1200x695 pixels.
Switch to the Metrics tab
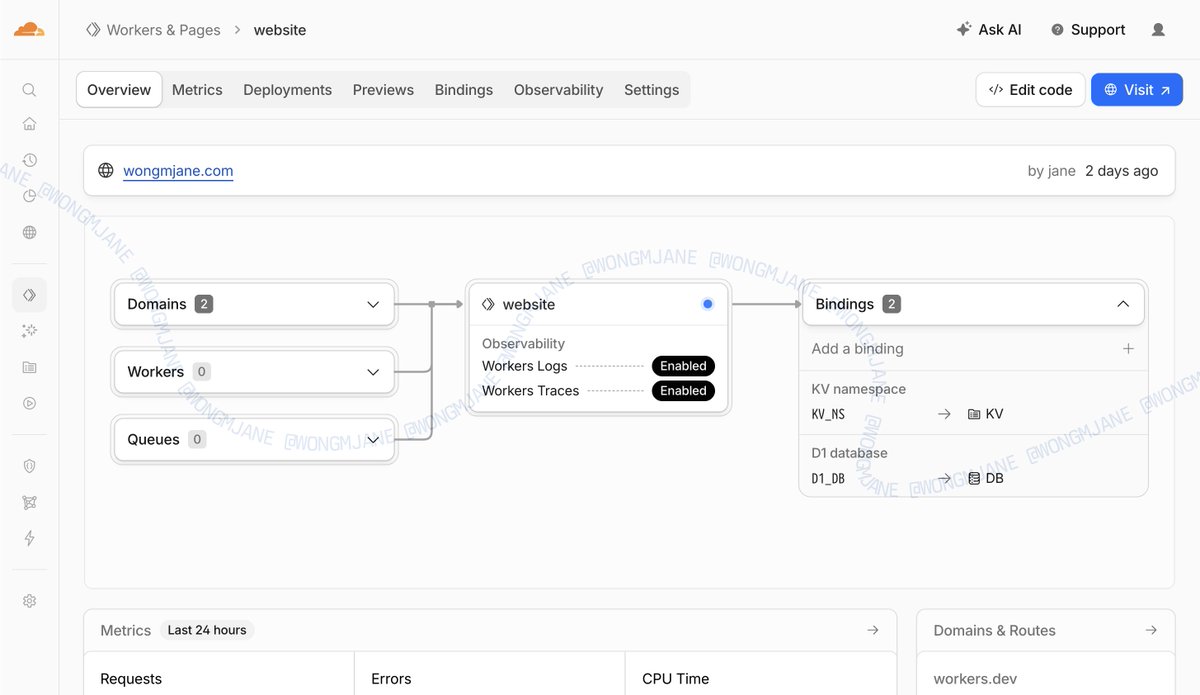tap(197, 90)
